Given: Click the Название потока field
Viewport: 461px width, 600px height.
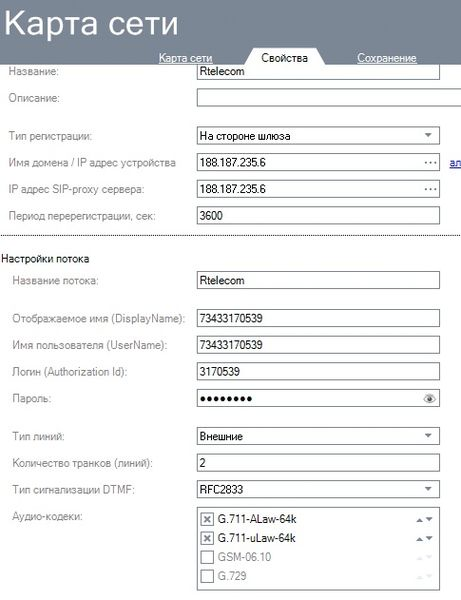Looking at the screenshot, I should (318, 280).
